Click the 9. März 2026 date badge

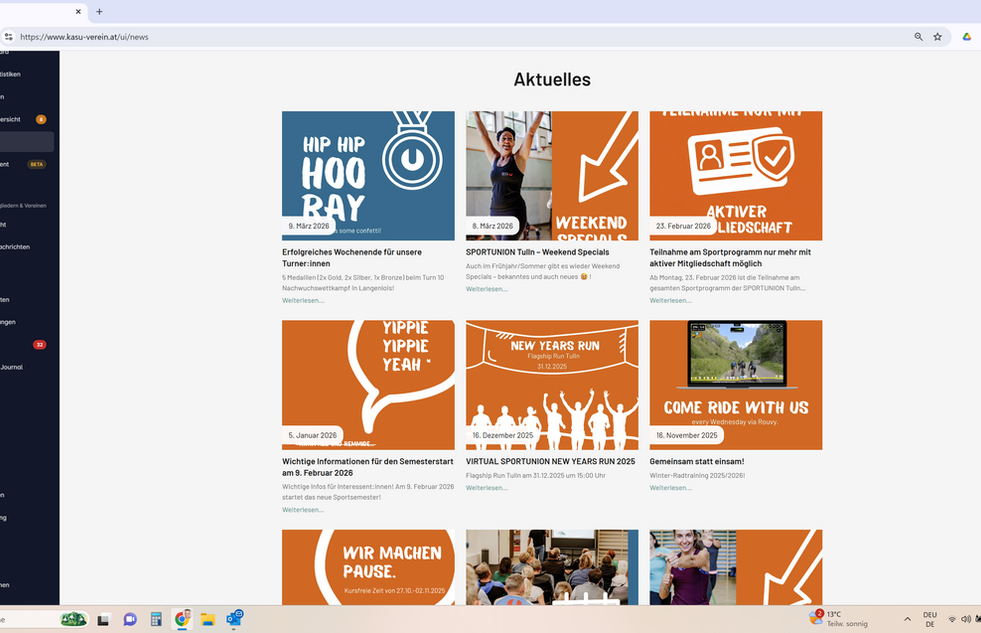tap(308, 226)
